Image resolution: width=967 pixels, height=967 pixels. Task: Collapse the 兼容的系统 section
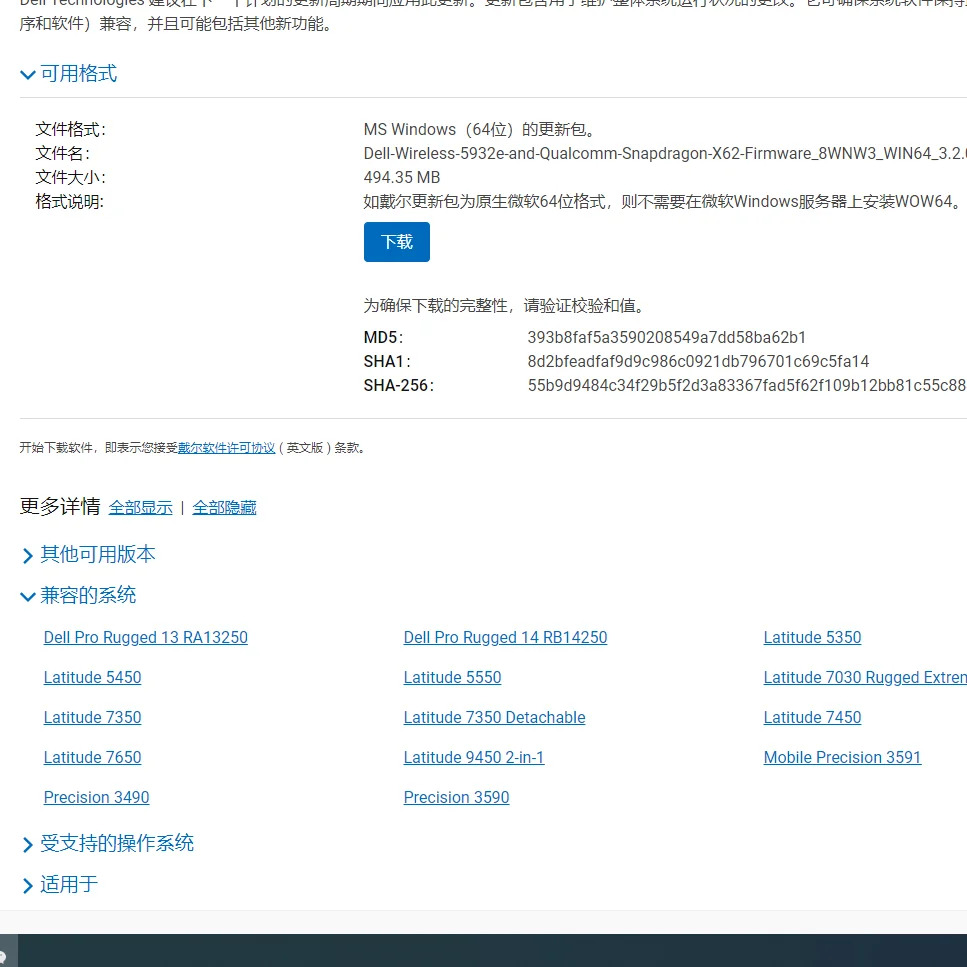tap(78, 595)
